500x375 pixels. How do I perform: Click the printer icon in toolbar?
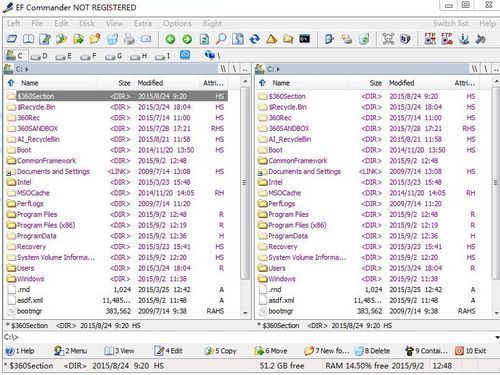click(x=129, y=39)
